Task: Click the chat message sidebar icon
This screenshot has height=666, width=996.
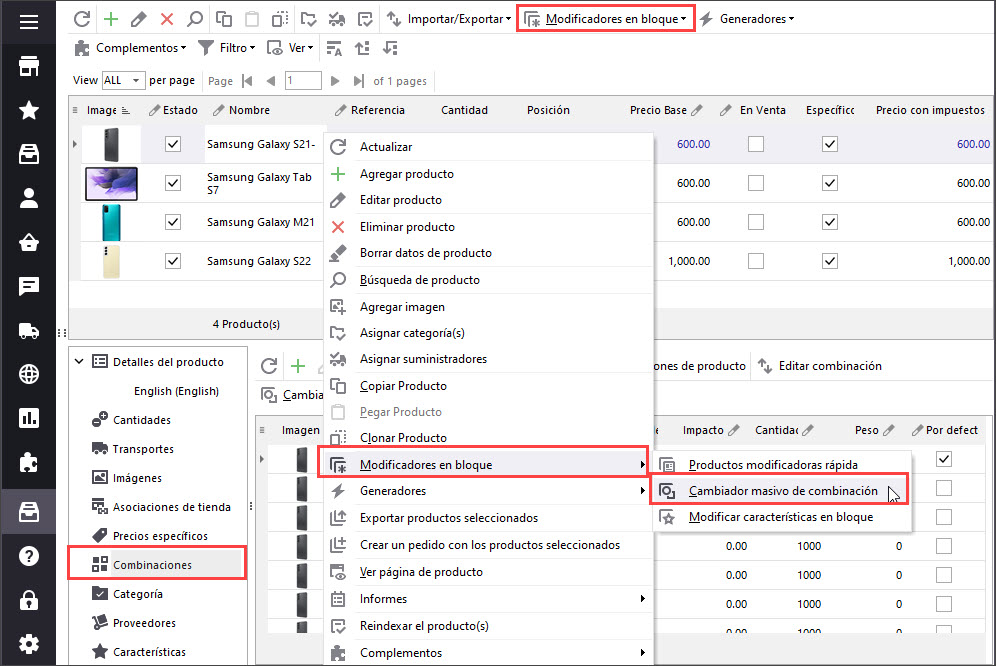Action: [29, 287]
